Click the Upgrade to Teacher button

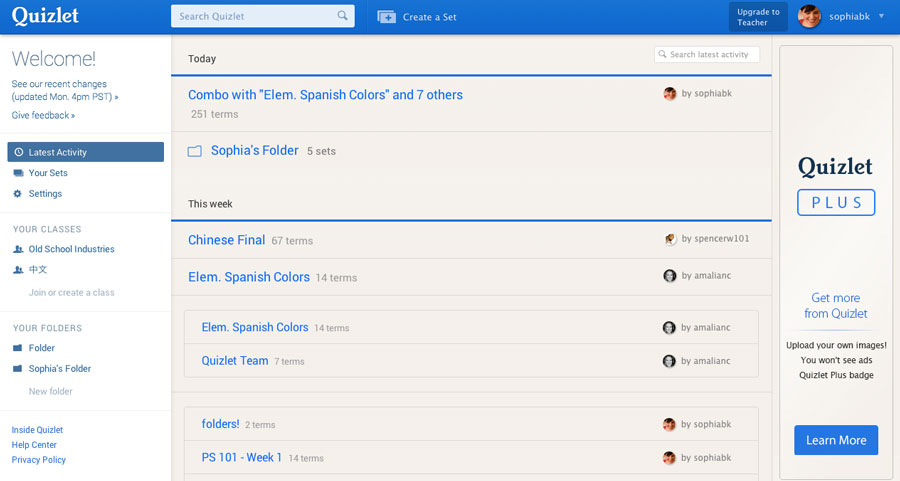click(x=758, y=17)
